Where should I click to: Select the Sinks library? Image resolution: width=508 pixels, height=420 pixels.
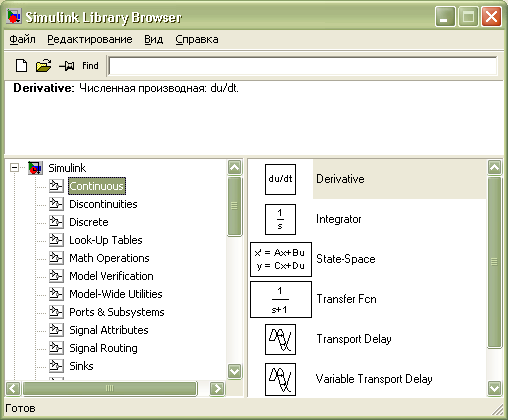pos(81,366)
